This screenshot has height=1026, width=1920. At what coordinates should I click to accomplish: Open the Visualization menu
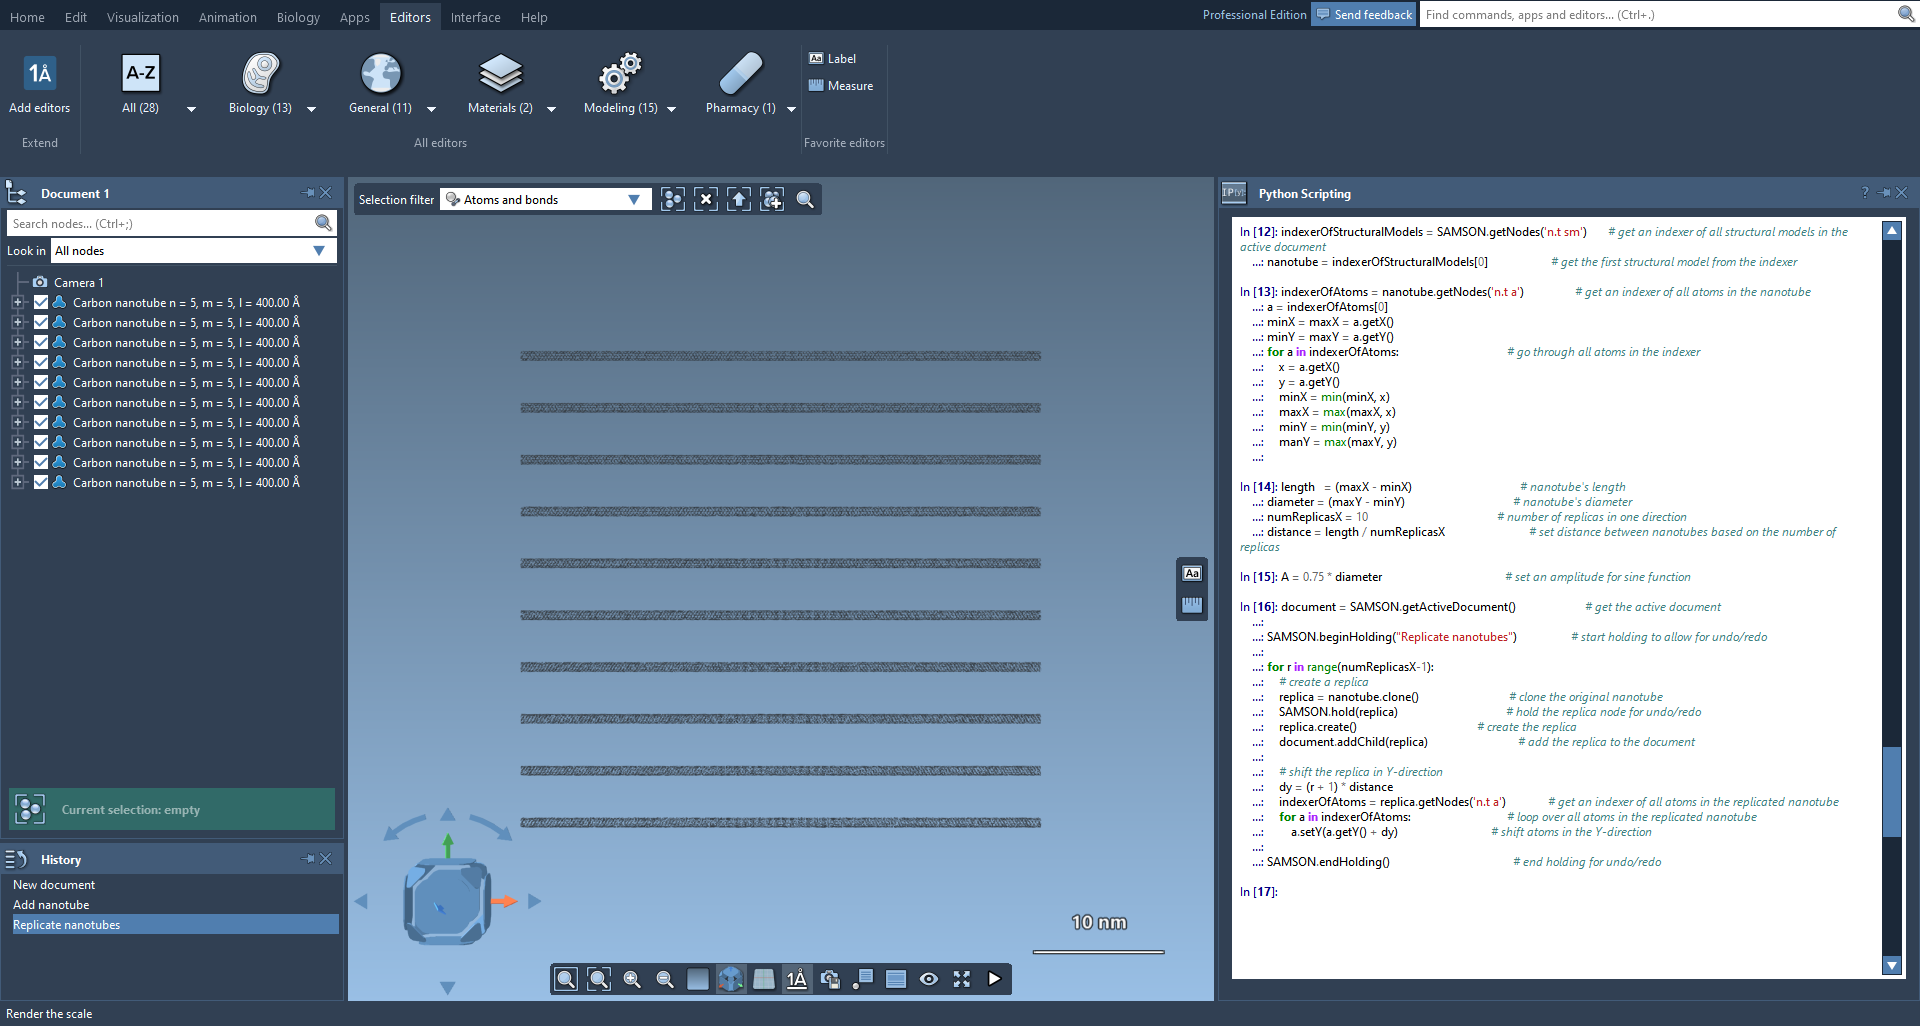pyautogui.click(x=142, y=17)
